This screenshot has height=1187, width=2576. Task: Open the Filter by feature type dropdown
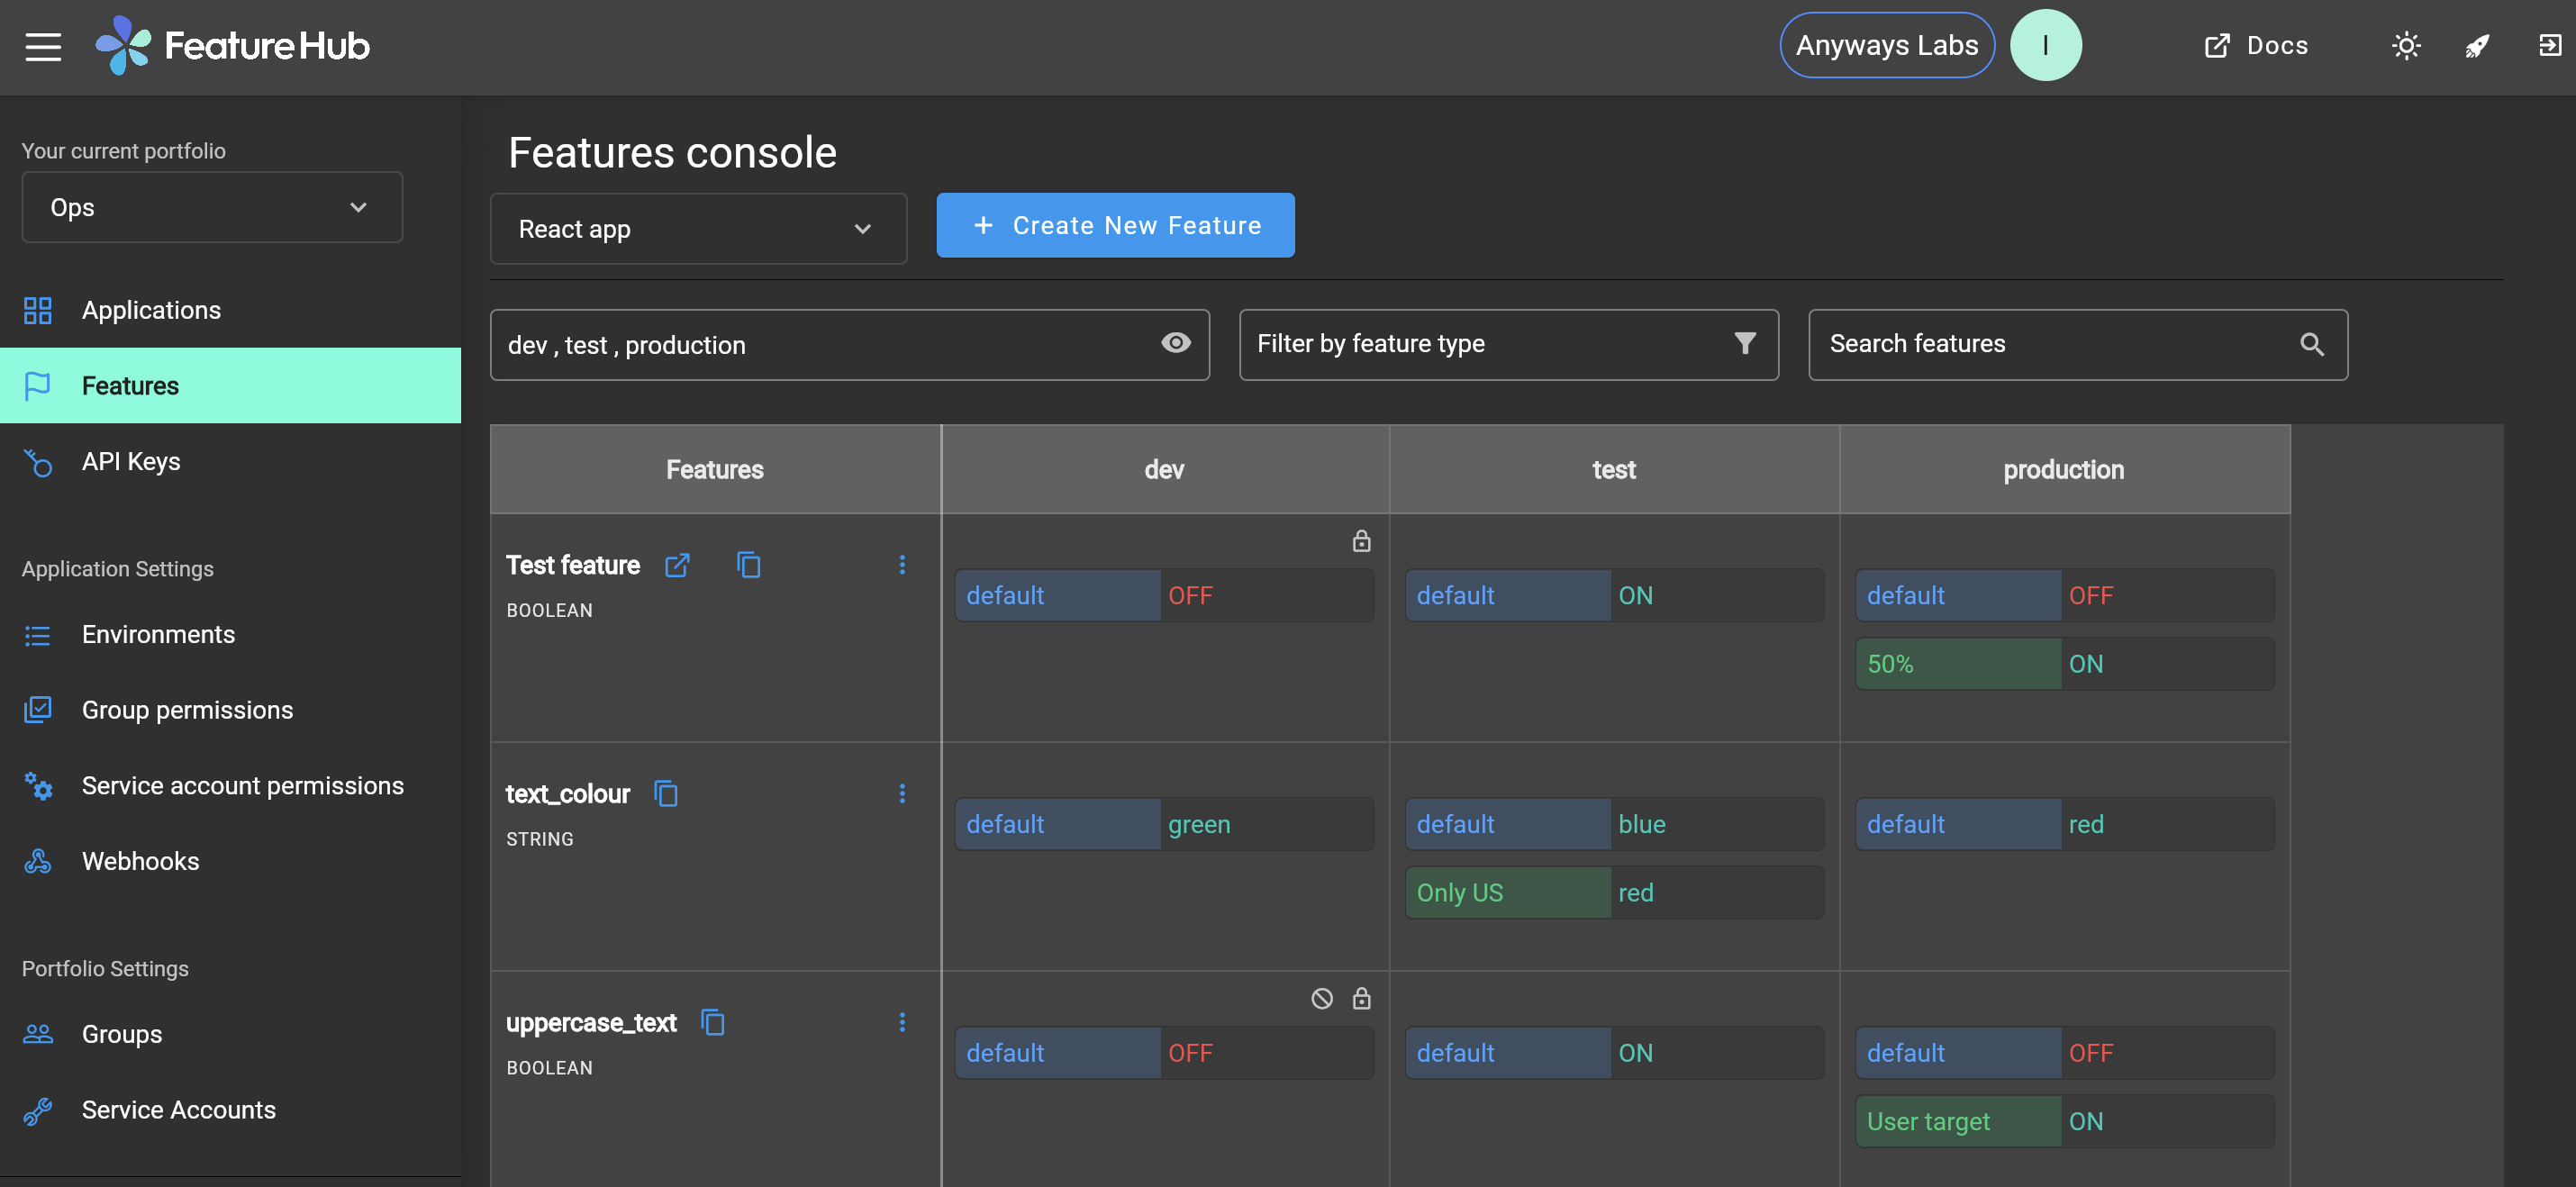(1507, 344)
